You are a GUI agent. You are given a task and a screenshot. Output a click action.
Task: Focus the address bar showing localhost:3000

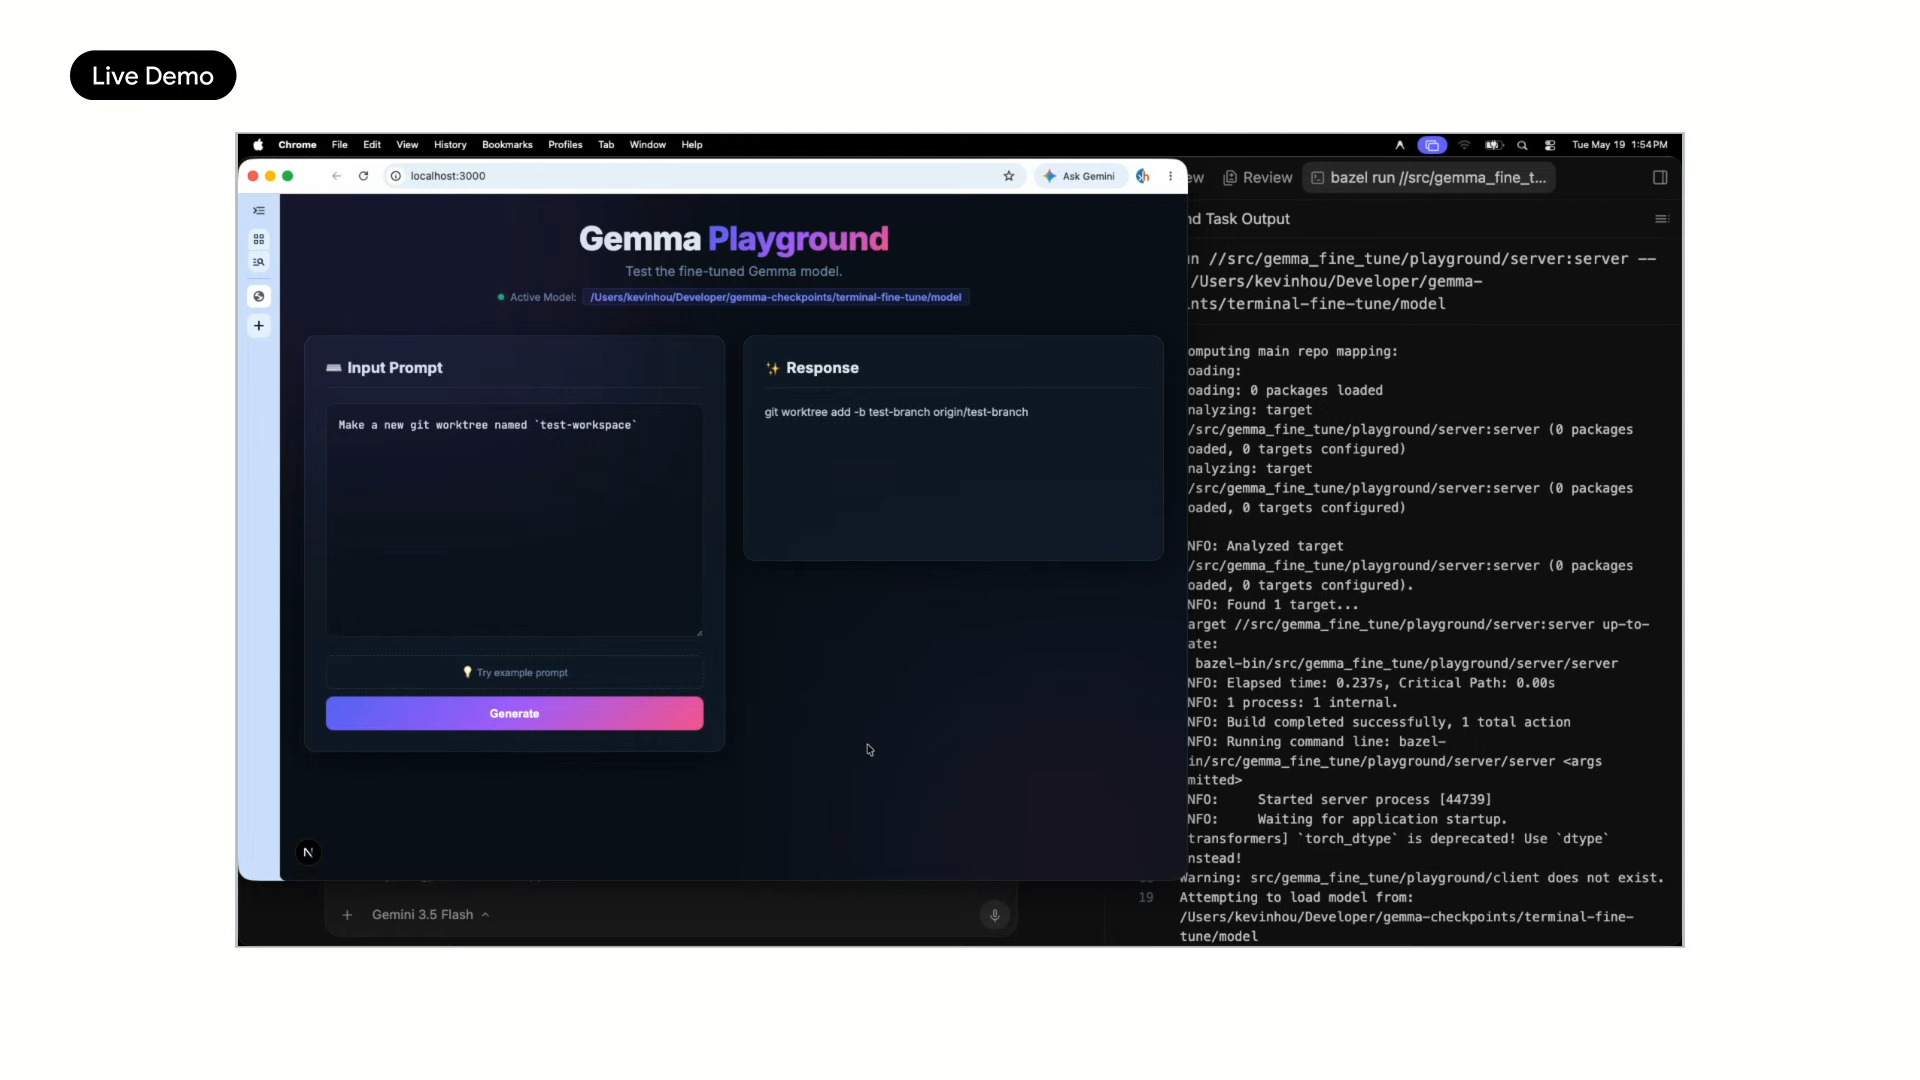[700, 176]
